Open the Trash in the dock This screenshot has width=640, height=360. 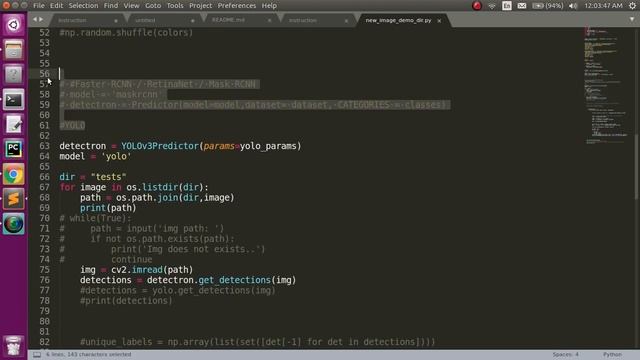[13, 346]
